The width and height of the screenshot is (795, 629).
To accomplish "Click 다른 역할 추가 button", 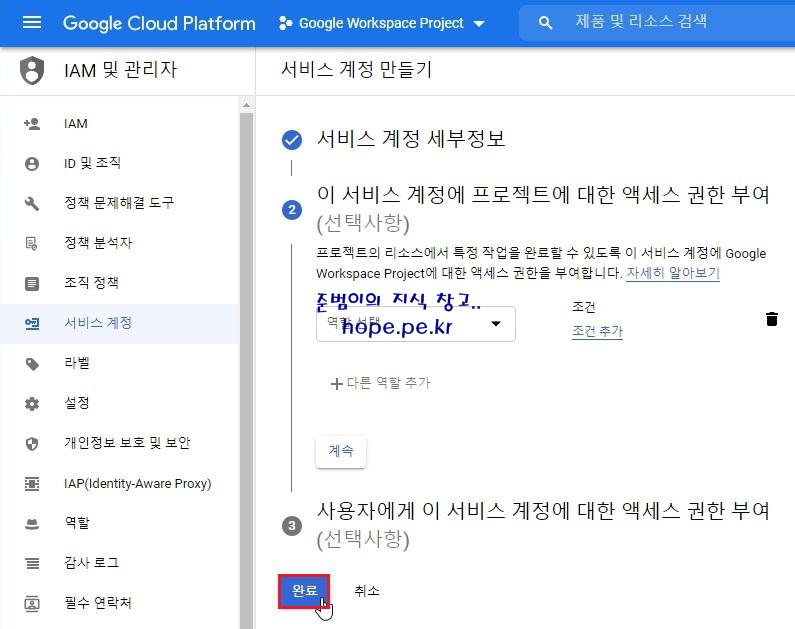I will pos(380,383).
